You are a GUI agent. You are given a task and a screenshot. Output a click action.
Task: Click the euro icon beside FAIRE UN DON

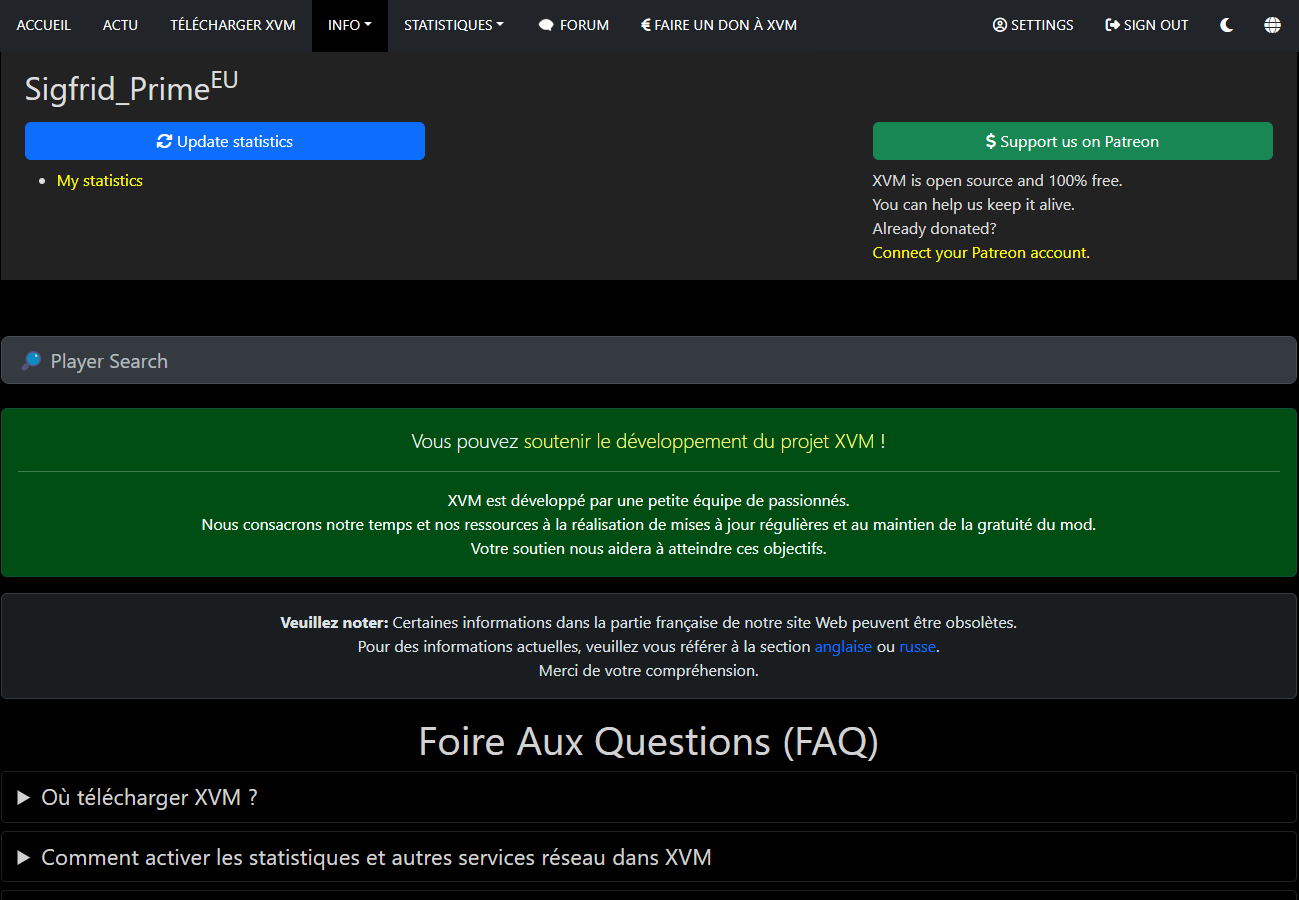pyautogui.click(x=646, y=24)
